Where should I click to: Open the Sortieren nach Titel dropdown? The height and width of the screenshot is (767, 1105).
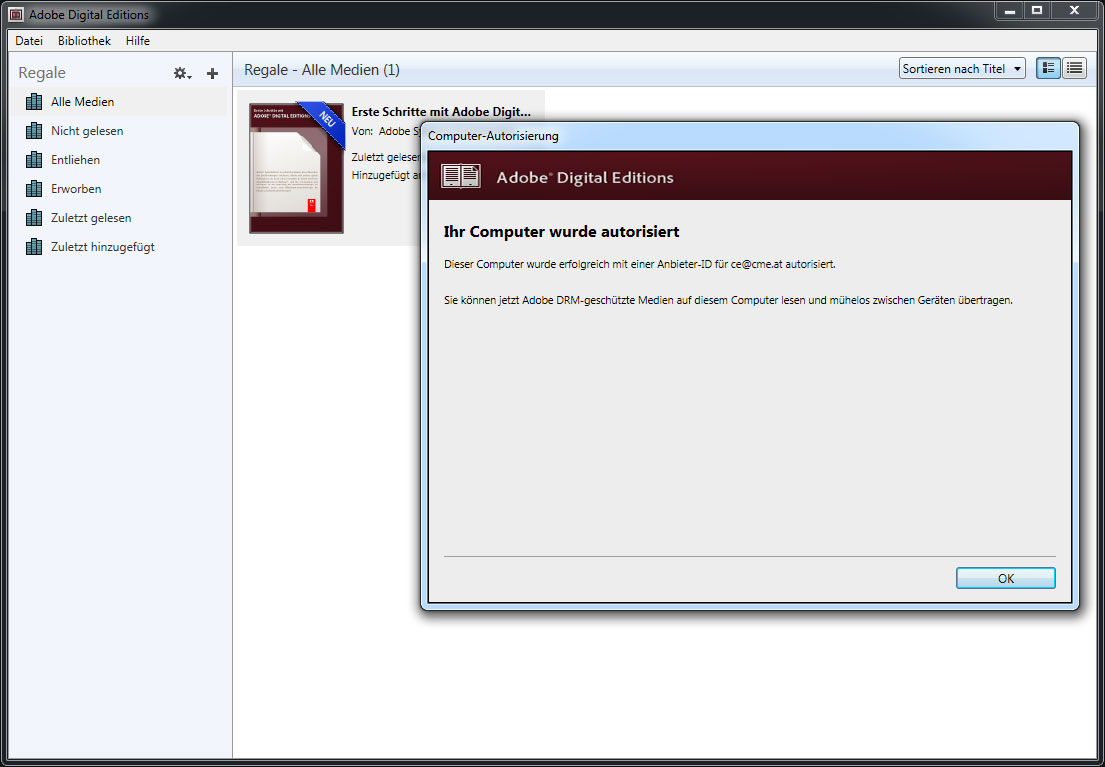coord(962,69)
